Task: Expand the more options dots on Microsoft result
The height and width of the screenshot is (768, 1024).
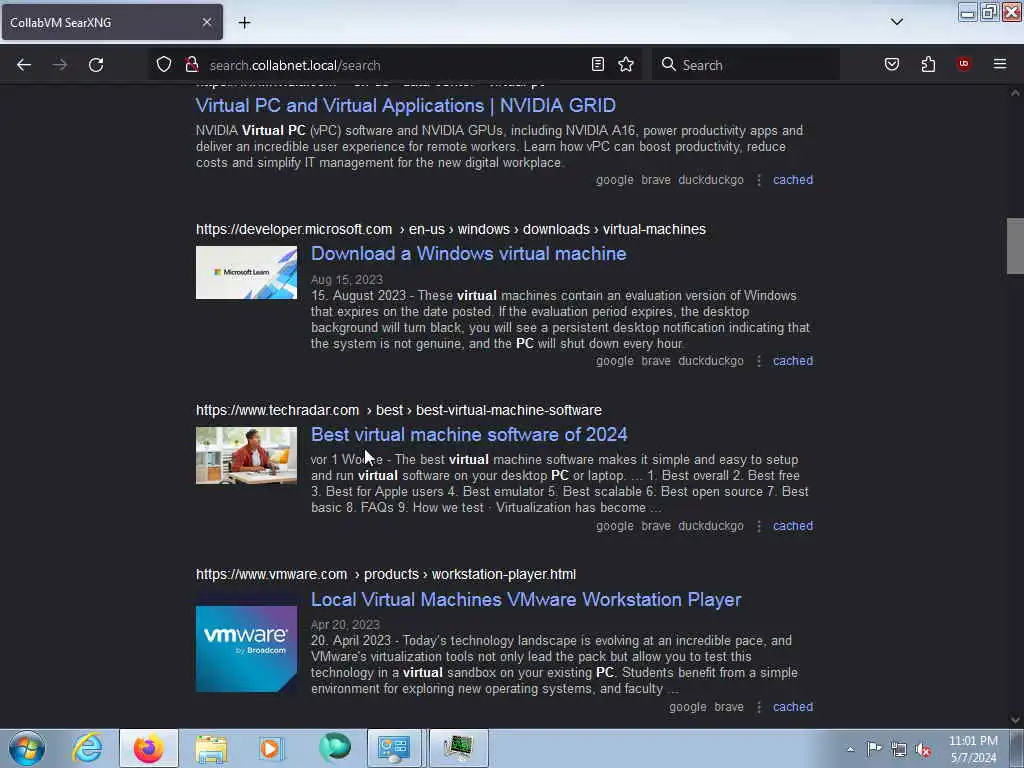Action: 759,360
